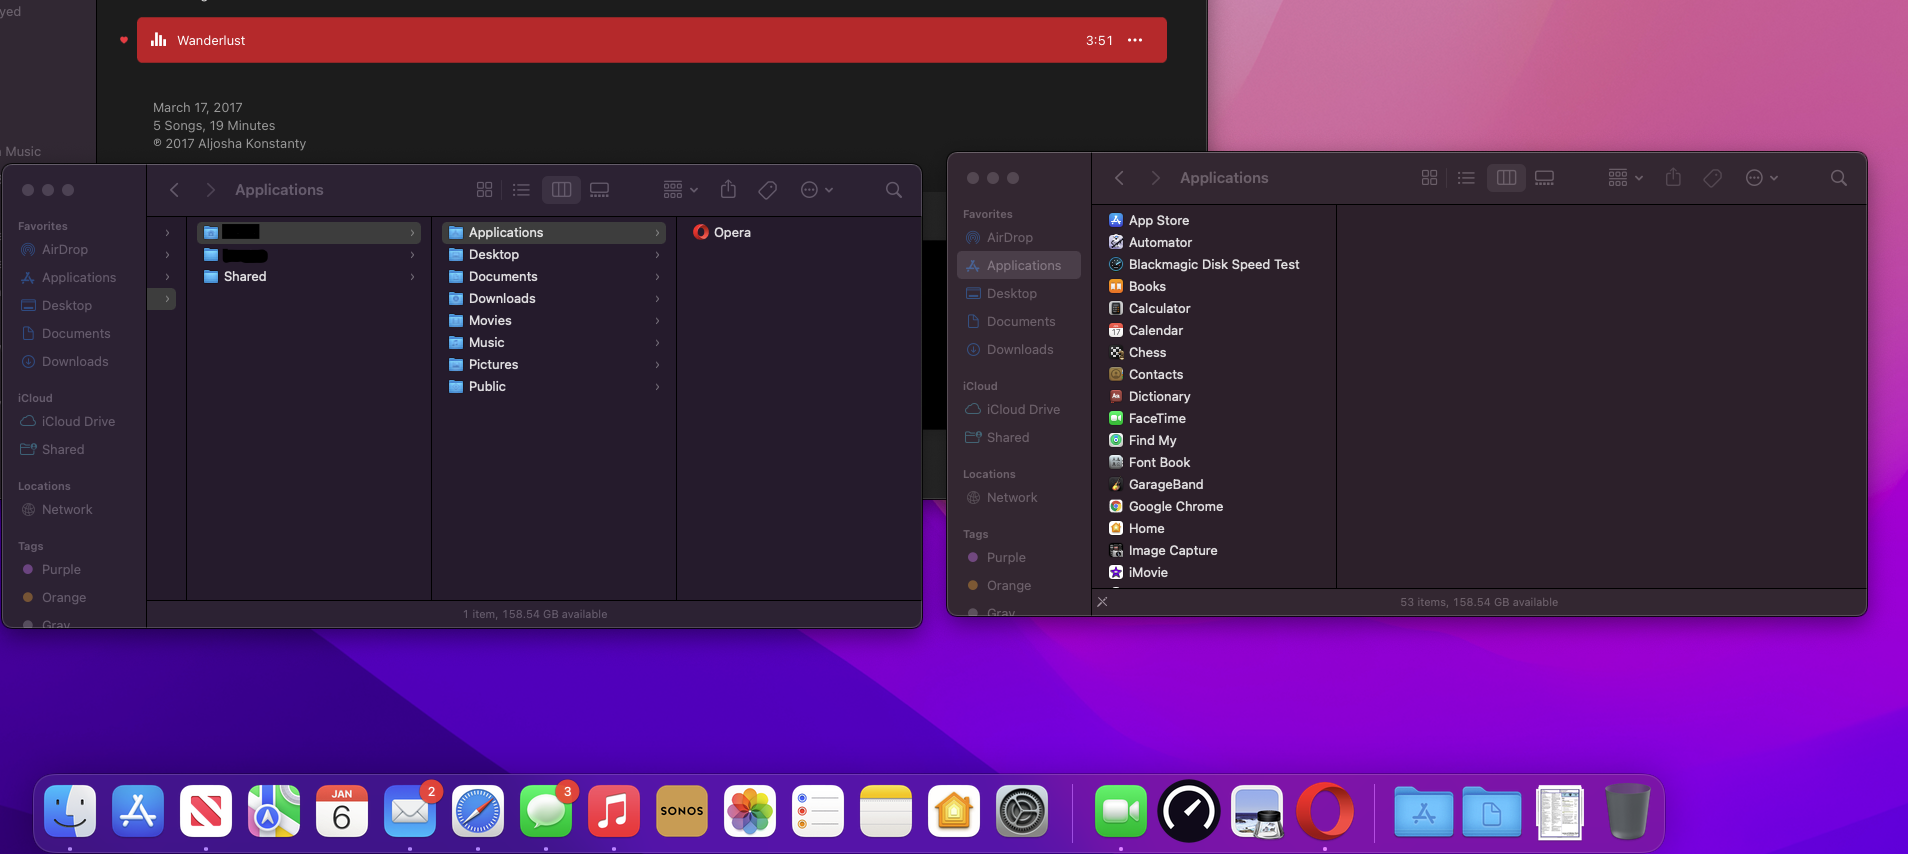Open Maps from the Dock
1908x854 pixels.
[x=274, y=811]
